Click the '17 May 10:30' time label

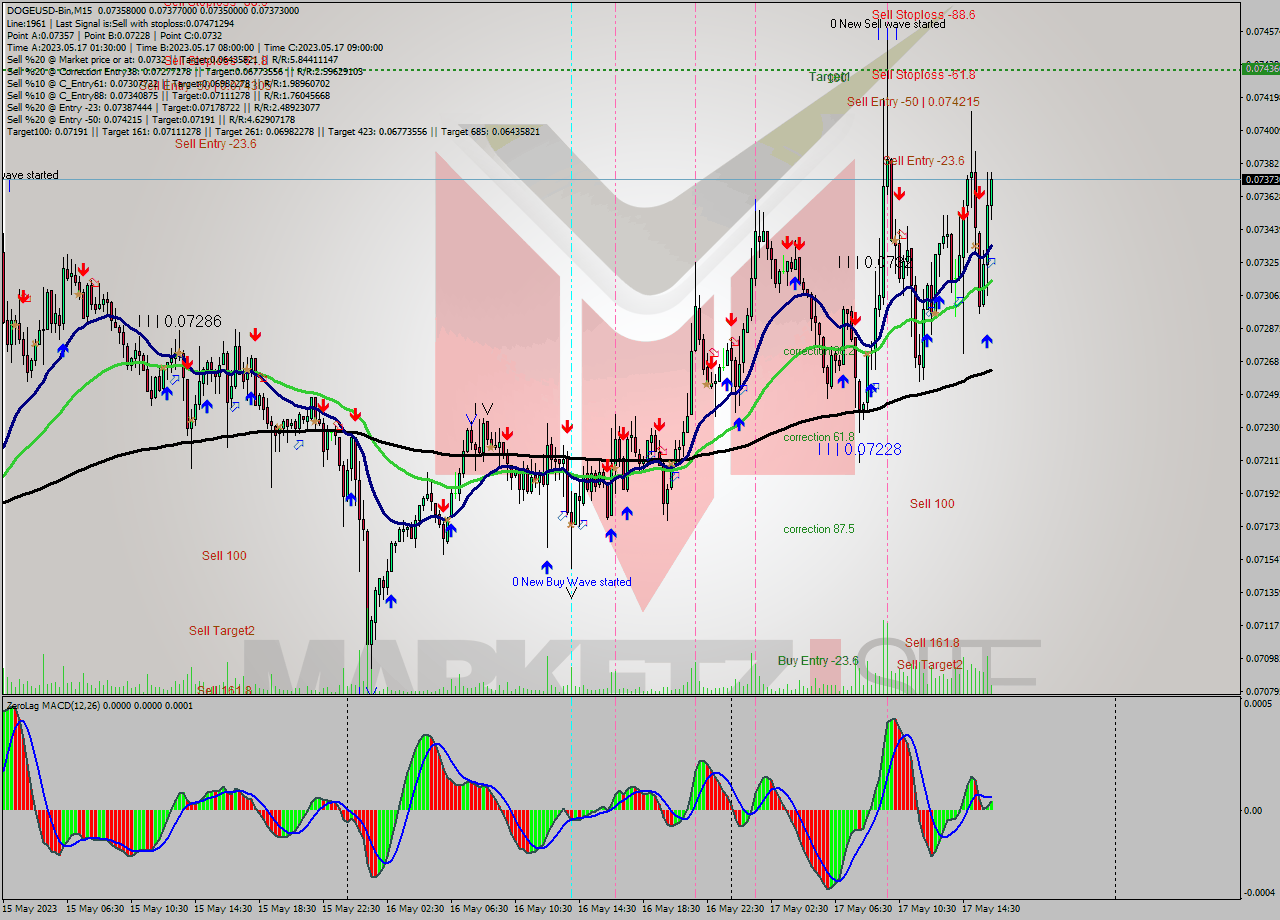click(x=927, y=909)
